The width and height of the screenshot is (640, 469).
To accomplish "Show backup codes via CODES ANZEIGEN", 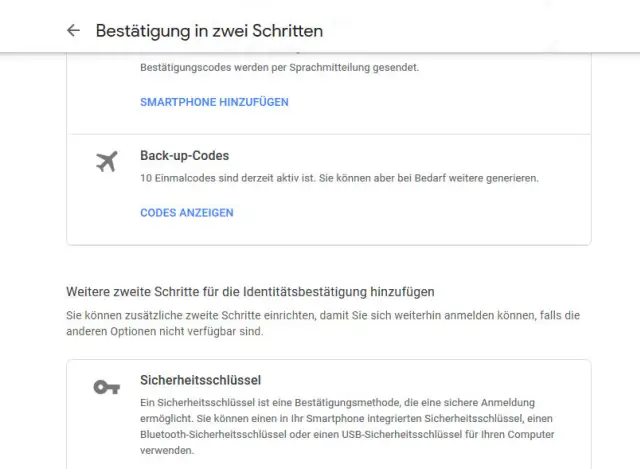I will pyautogui.click(x=187, y=213).
